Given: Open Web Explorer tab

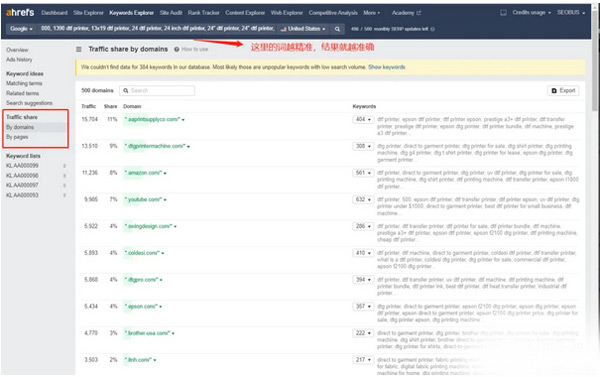Looking at the screenshot, I should (287, 13).
